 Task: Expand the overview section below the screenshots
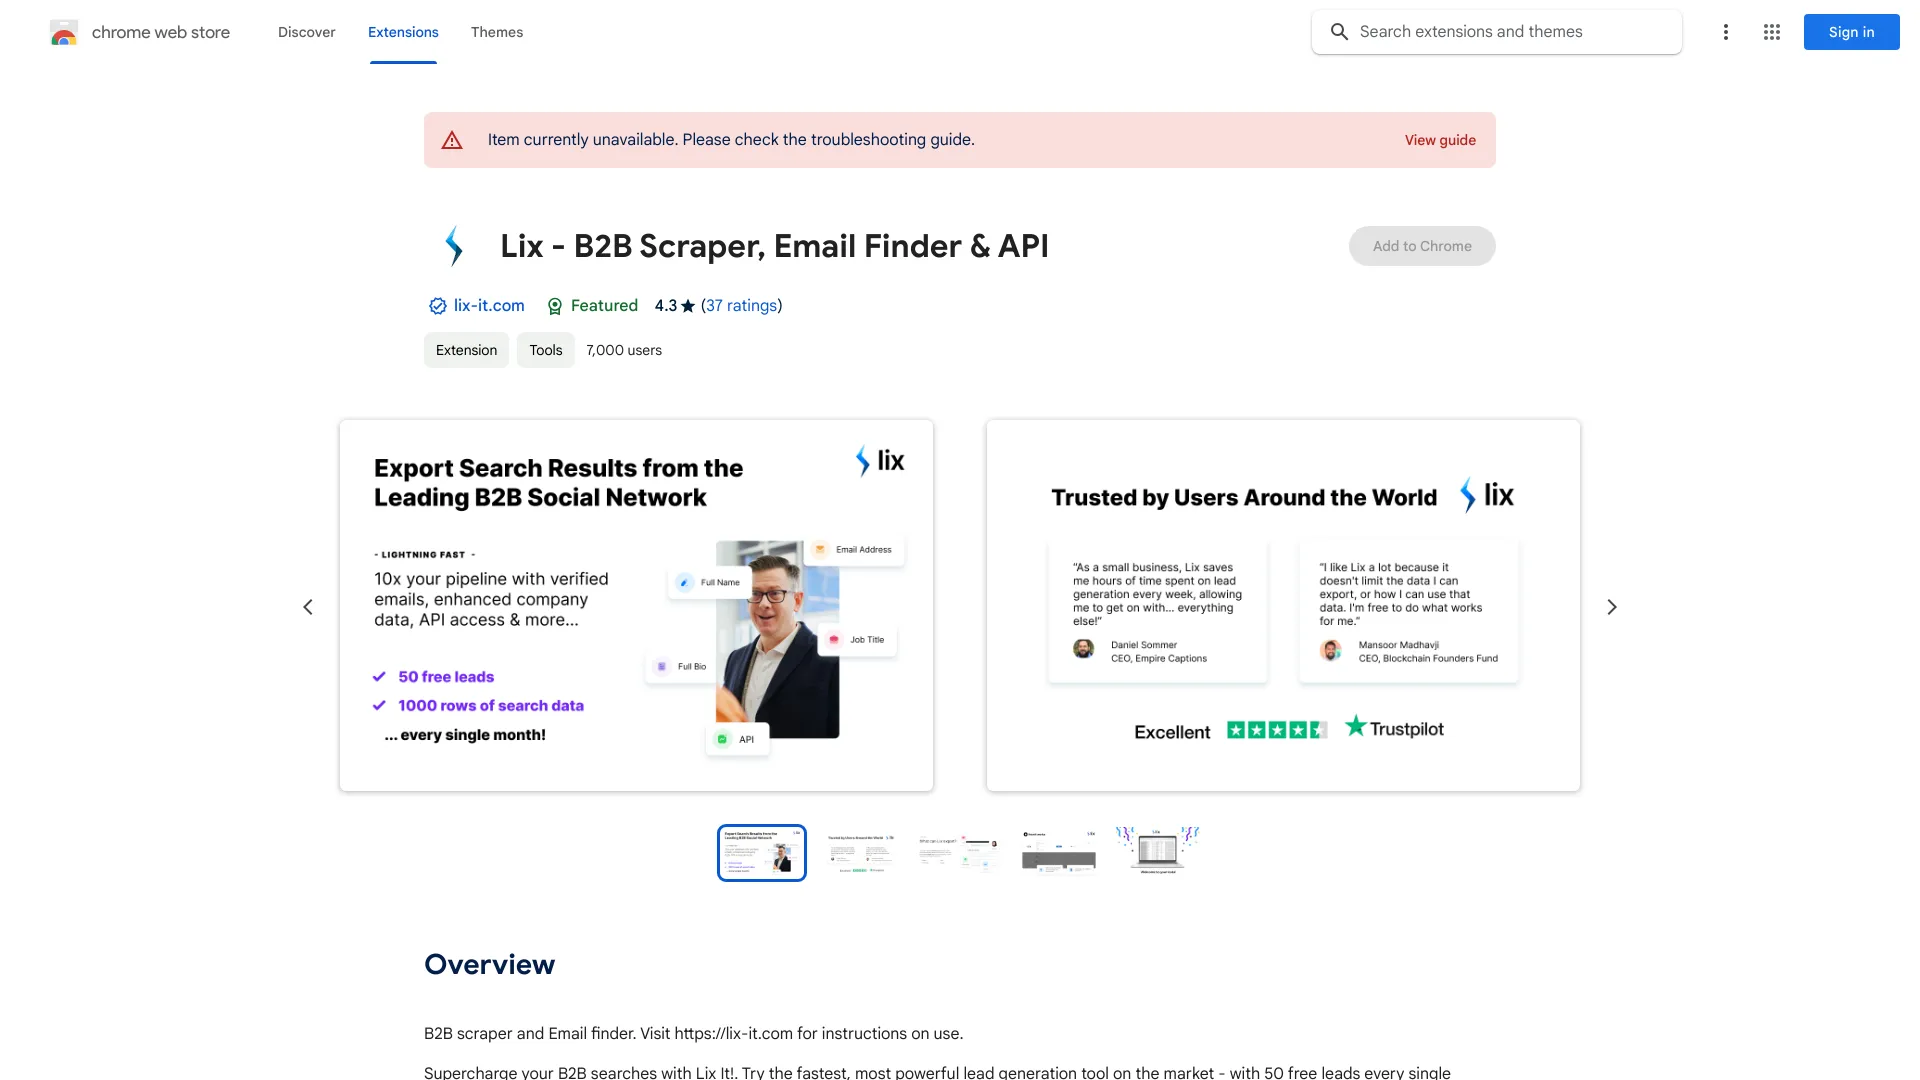click(x=489, y=964)
